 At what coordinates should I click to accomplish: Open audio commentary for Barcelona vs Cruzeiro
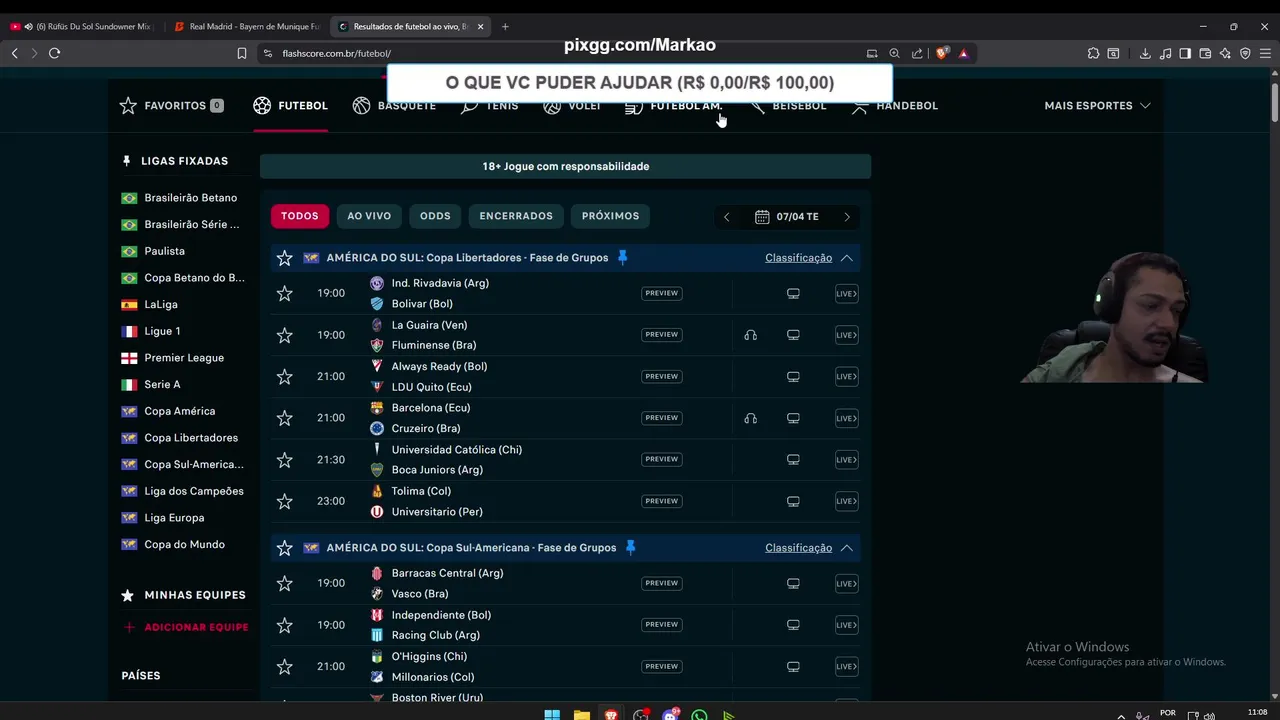(750, 418)
